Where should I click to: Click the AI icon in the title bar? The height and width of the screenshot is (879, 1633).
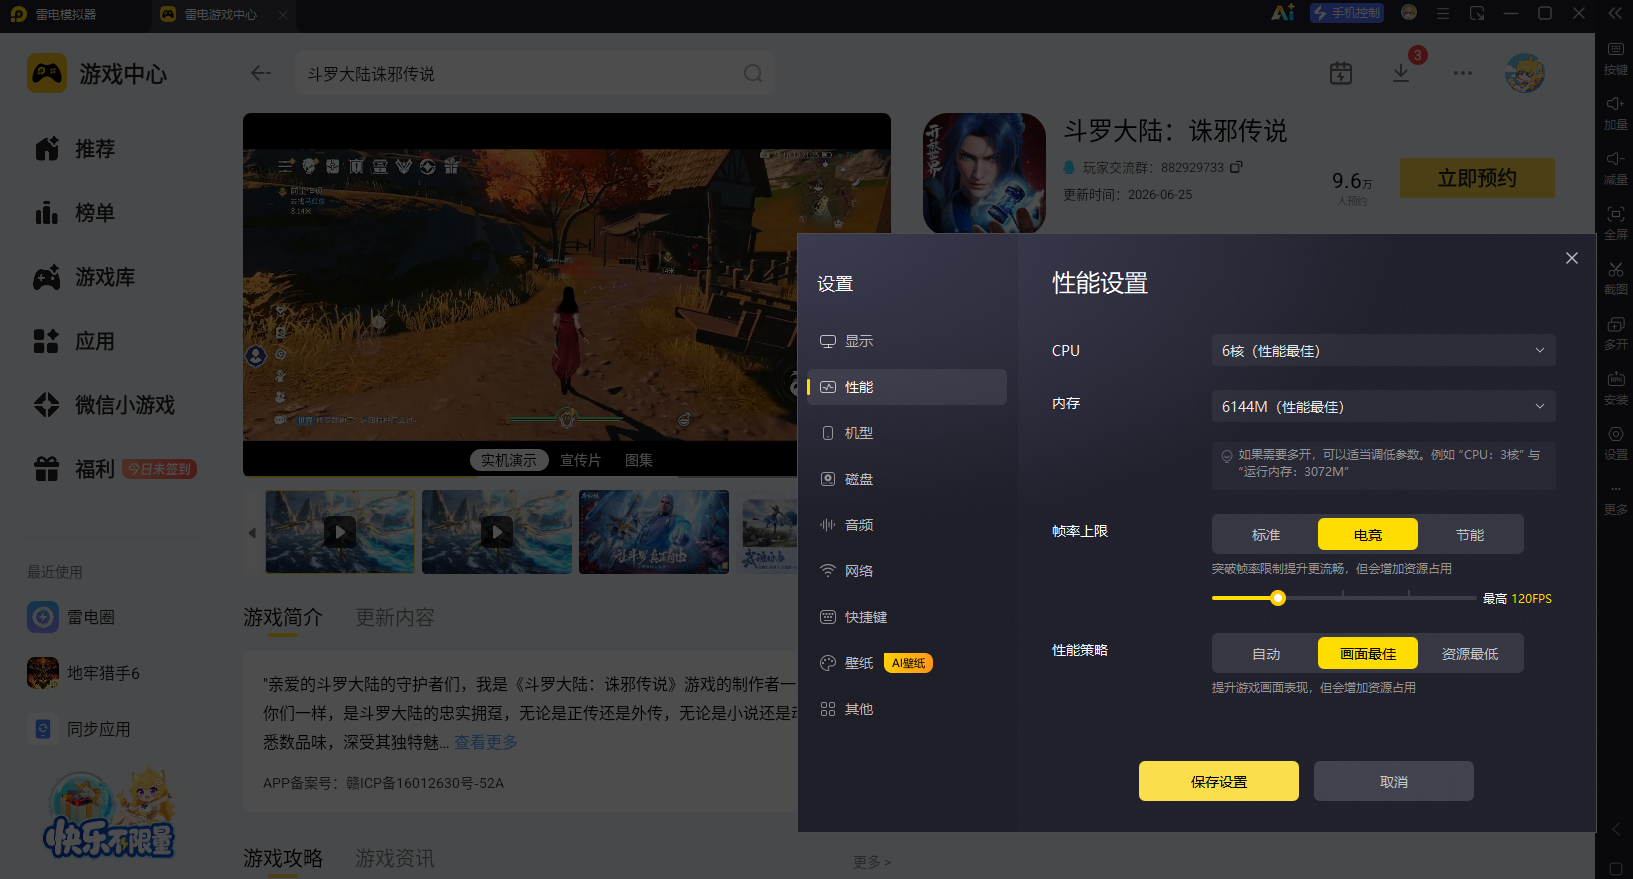pyautogui.click(x=1283, y=13)
